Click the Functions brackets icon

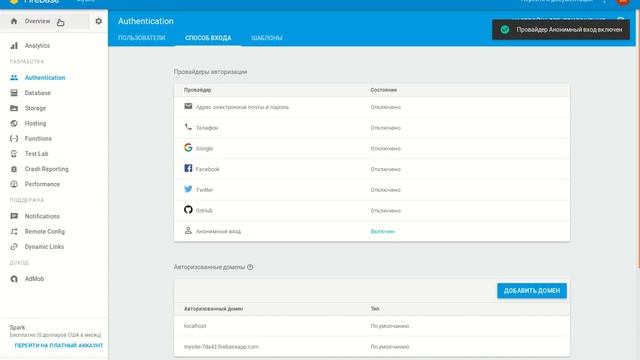click(14, 138)
